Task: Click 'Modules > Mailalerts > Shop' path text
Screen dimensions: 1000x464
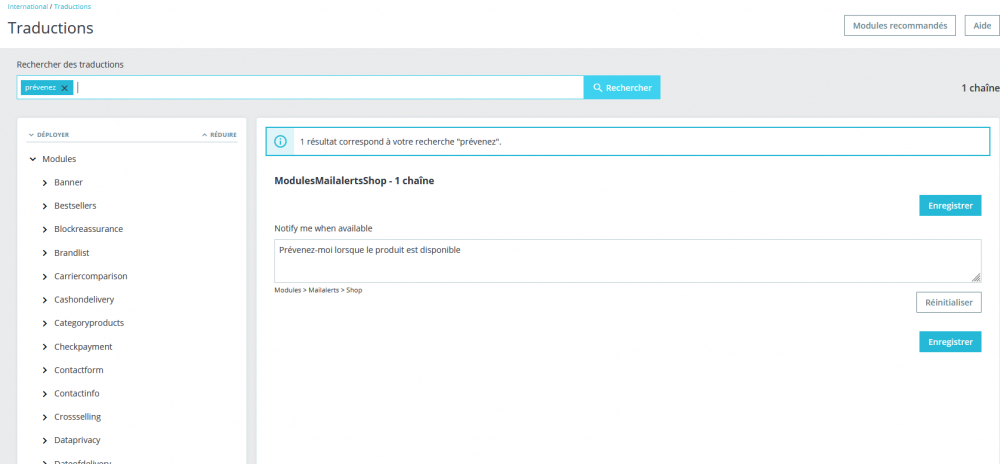Action: (318, 290)
